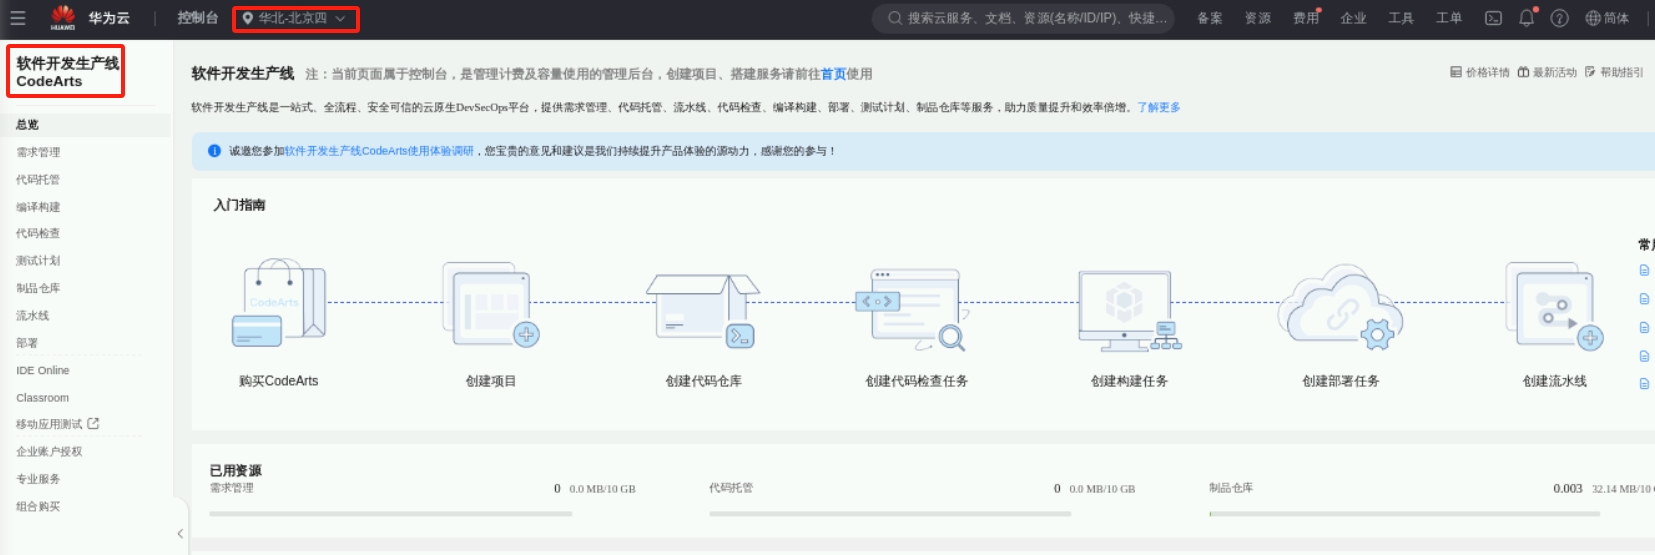The image size is (1655, 555).
Task: Open the CodeArts使用体验调研 survey link
Action: click(x=379, y=151)
